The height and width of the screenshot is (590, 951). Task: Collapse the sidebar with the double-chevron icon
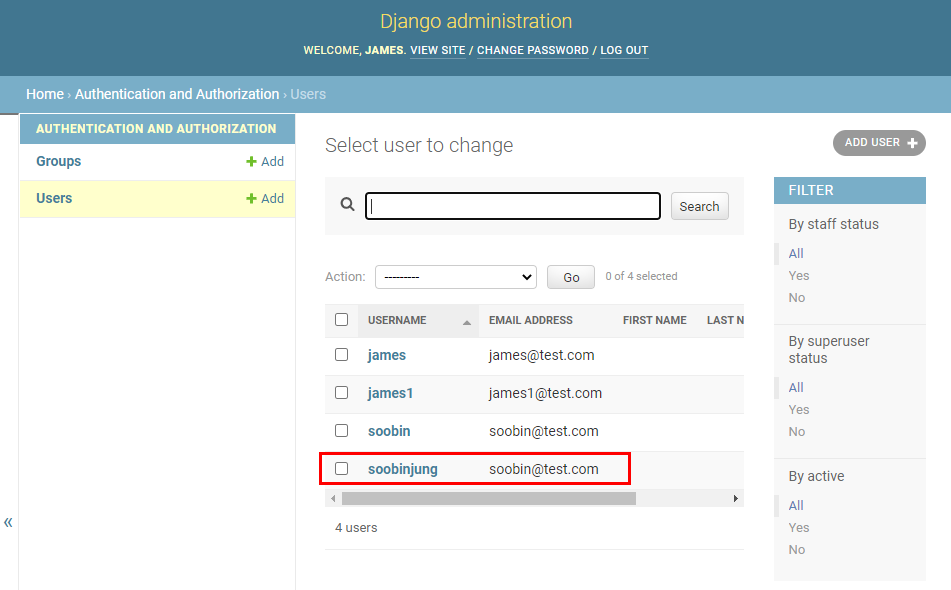[x=8, y=522]
